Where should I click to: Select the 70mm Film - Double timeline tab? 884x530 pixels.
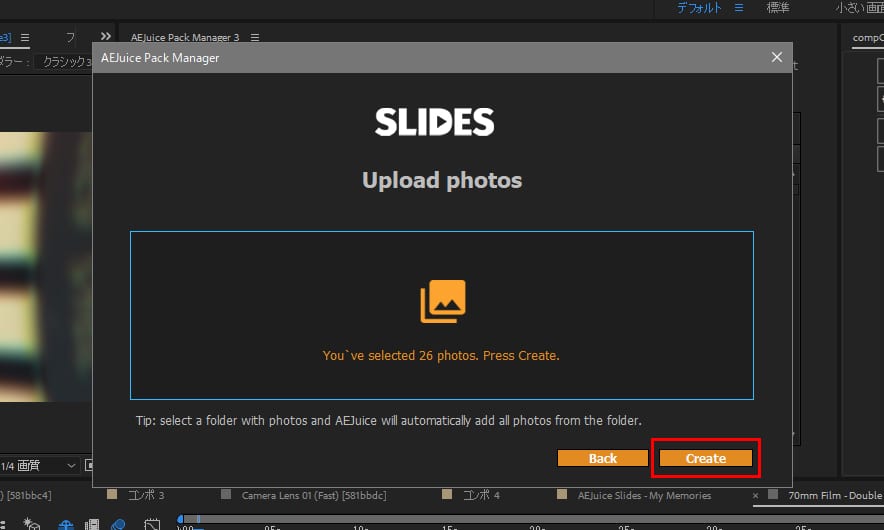tap(834, 495)
